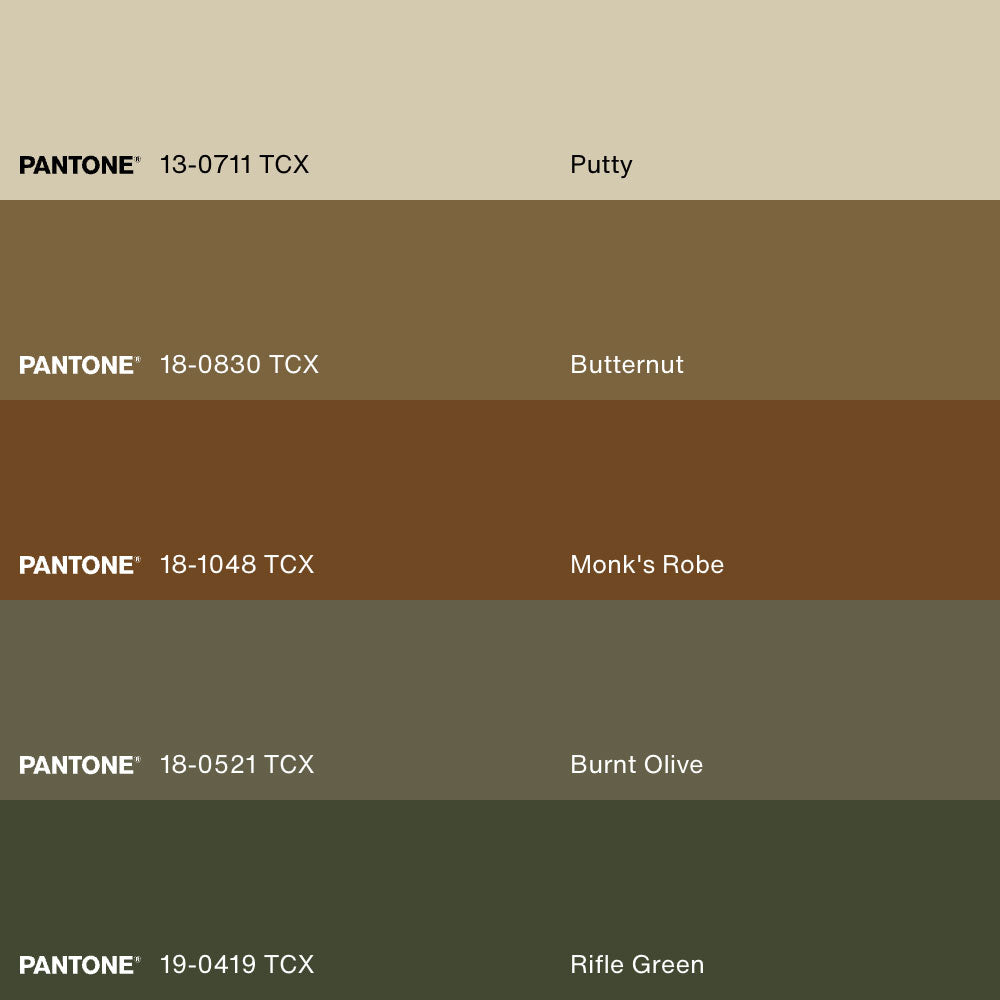1000x1000 pixels.
Task: Click the color code 13-0711 TCX
Action: [234, 165]
